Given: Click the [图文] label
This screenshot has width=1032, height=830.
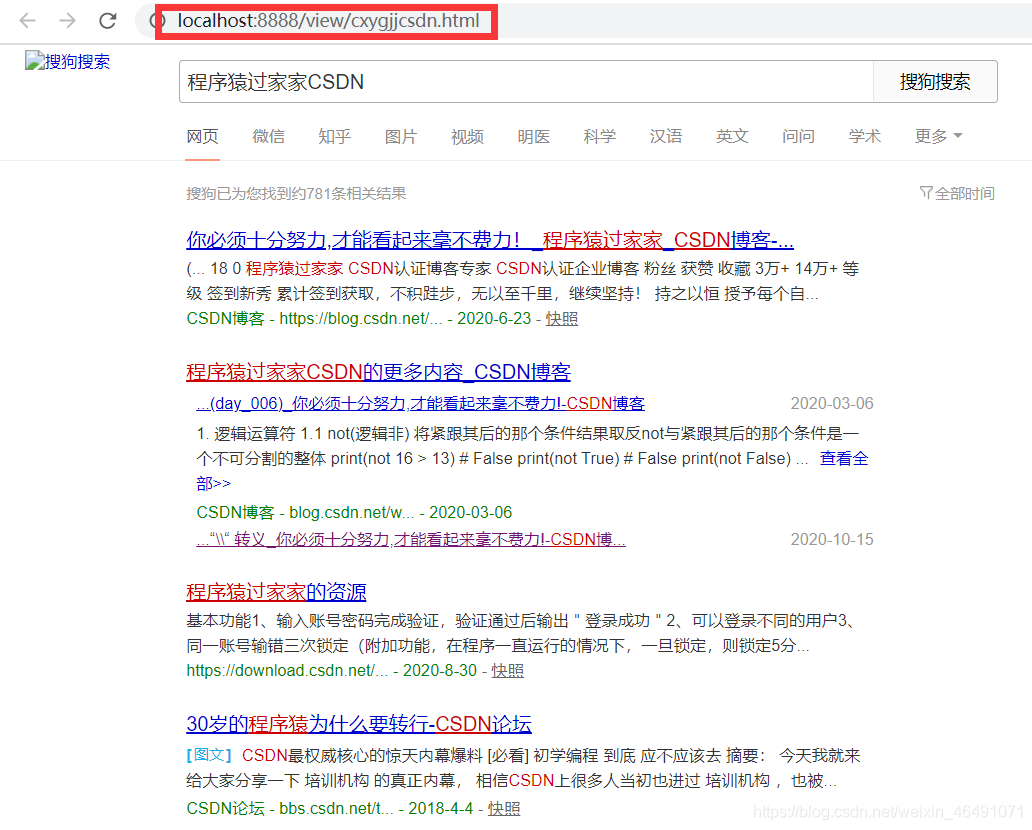Looking at the screenshot, I should pyautogui.click(x=209, y=756).
